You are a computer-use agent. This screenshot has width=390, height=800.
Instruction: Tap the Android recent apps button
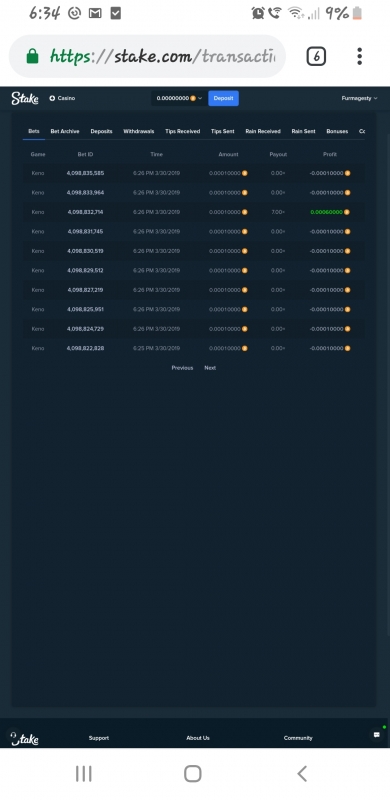tap(84, 773)
